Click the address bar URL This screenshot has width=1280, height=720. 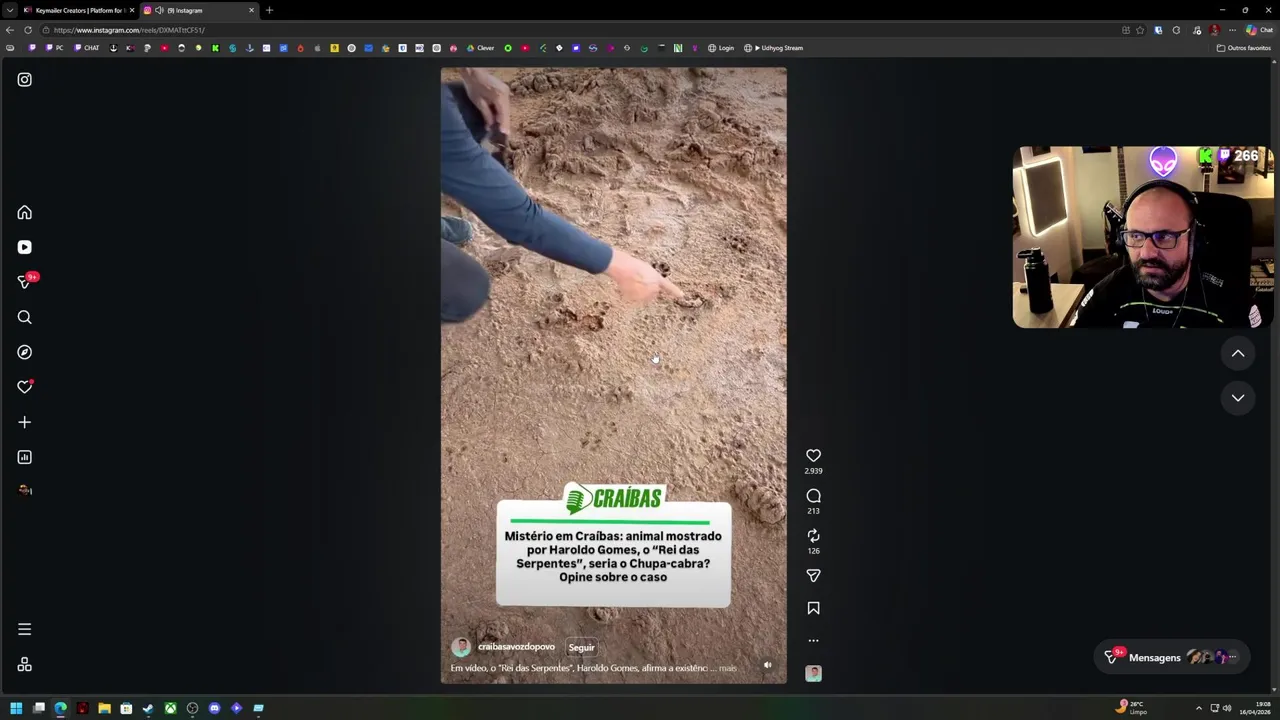tap(130, 30)
